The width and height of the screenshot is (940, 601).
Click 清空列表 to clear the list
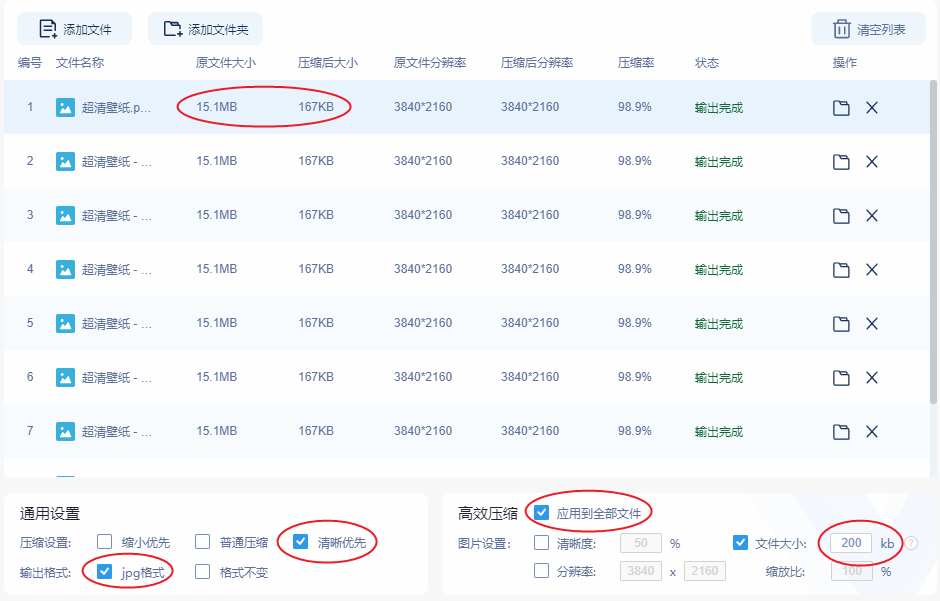point(868,29)
